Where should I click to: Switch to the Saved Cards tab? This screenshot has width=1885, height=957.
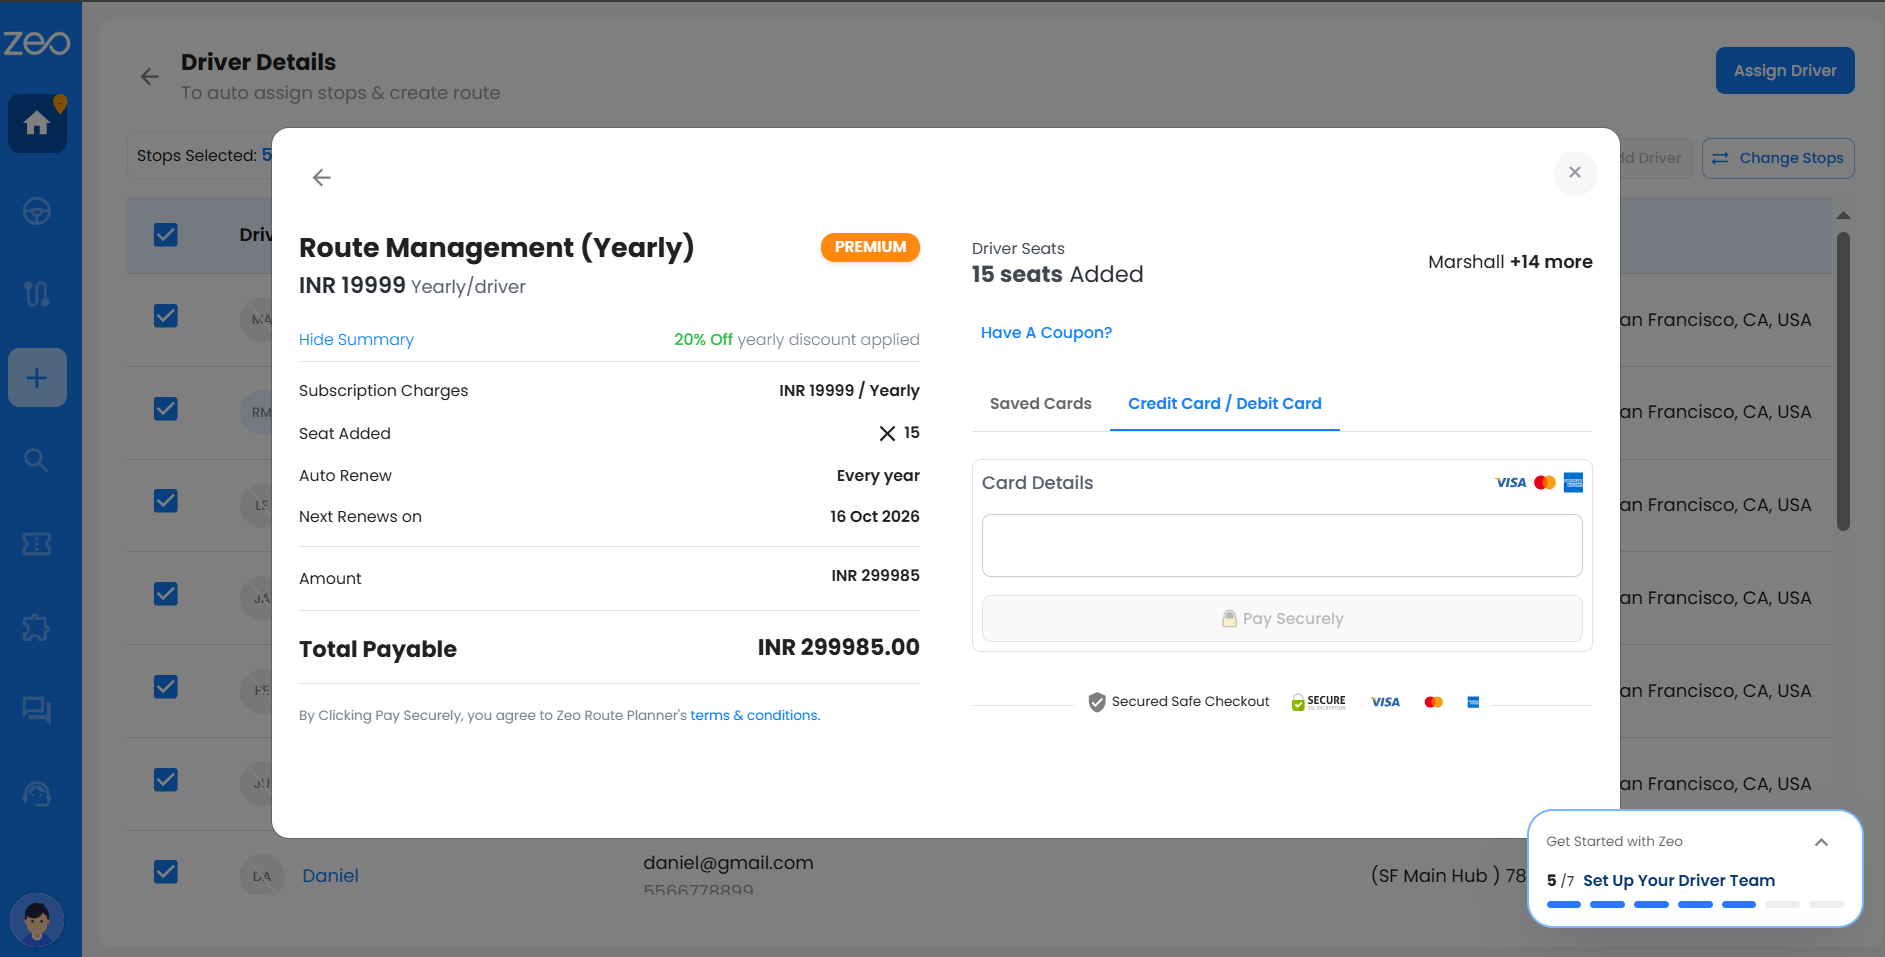pyautogui.click(x=1040, y=404)
